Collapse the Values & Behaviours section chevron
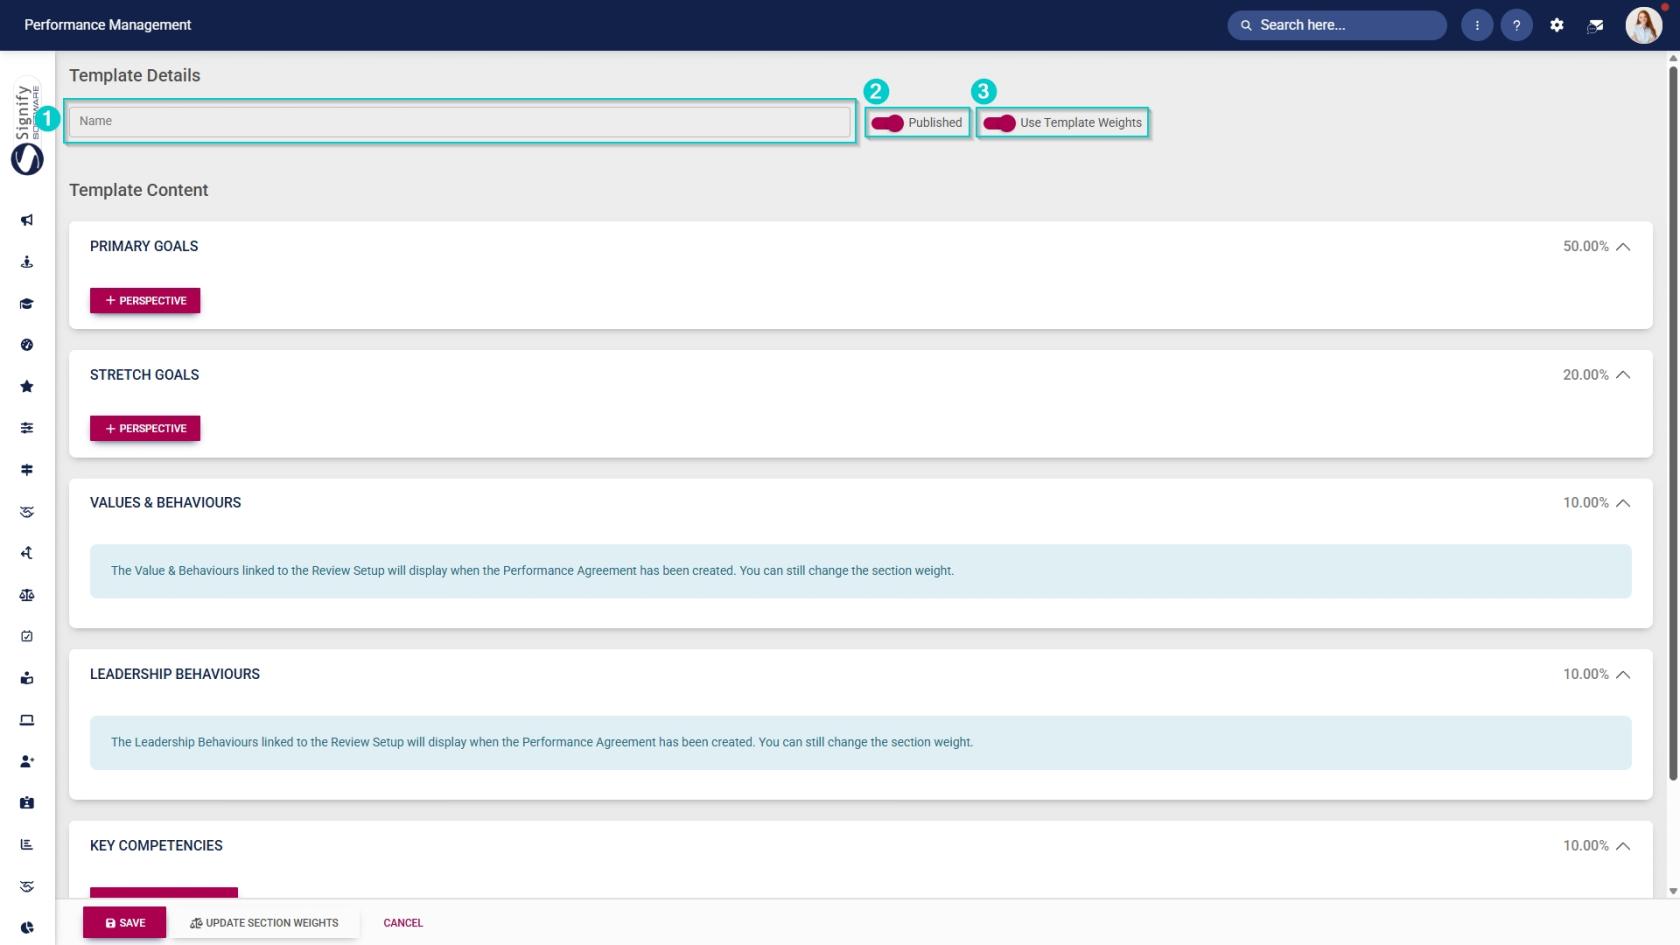Viewport: 1680px width, 945px height. click(x=1623, y=503)
